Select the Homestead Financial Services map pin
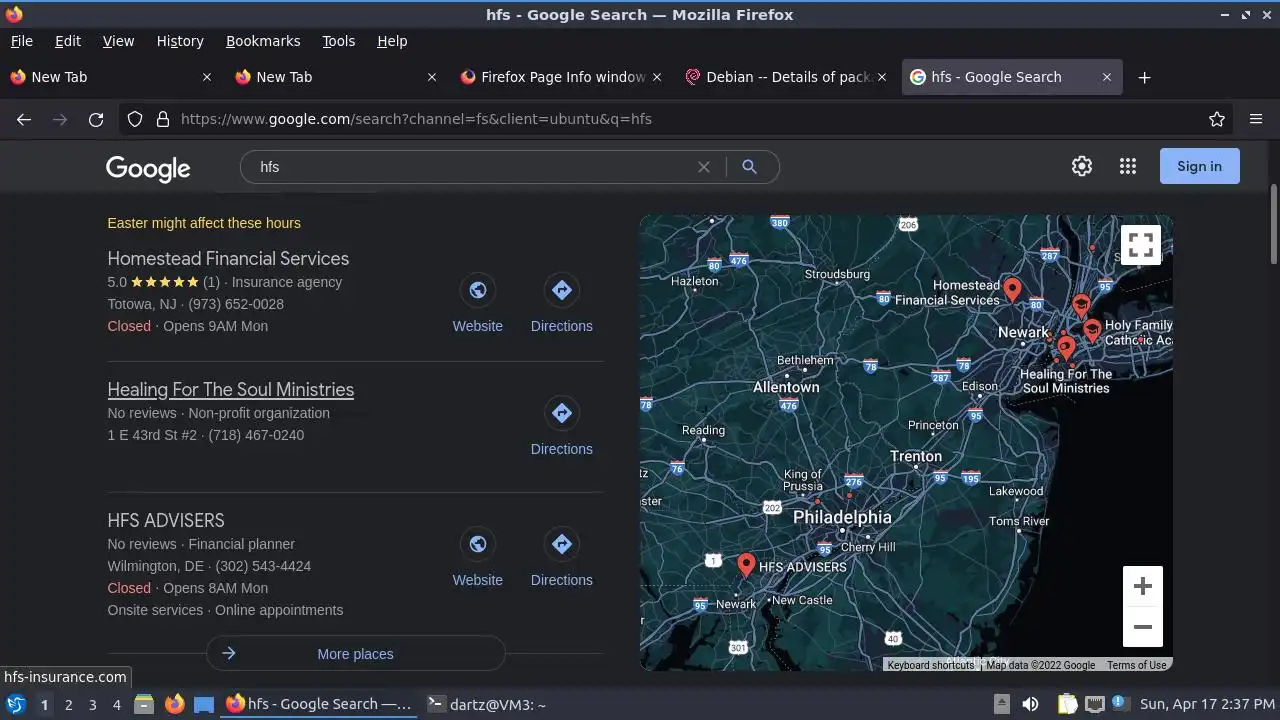The height and width of the screenshot is (720, 1280). (x=1012, y=290)
